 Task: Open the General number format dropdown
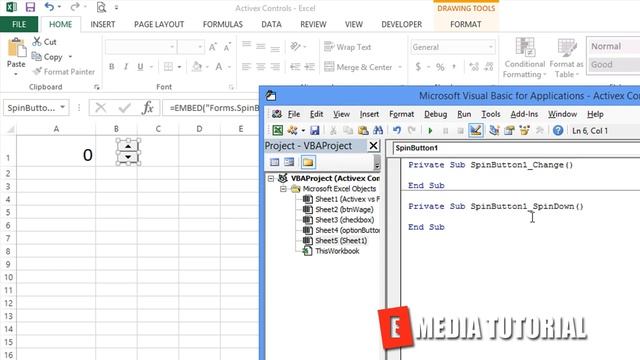(x=490, y=47)
